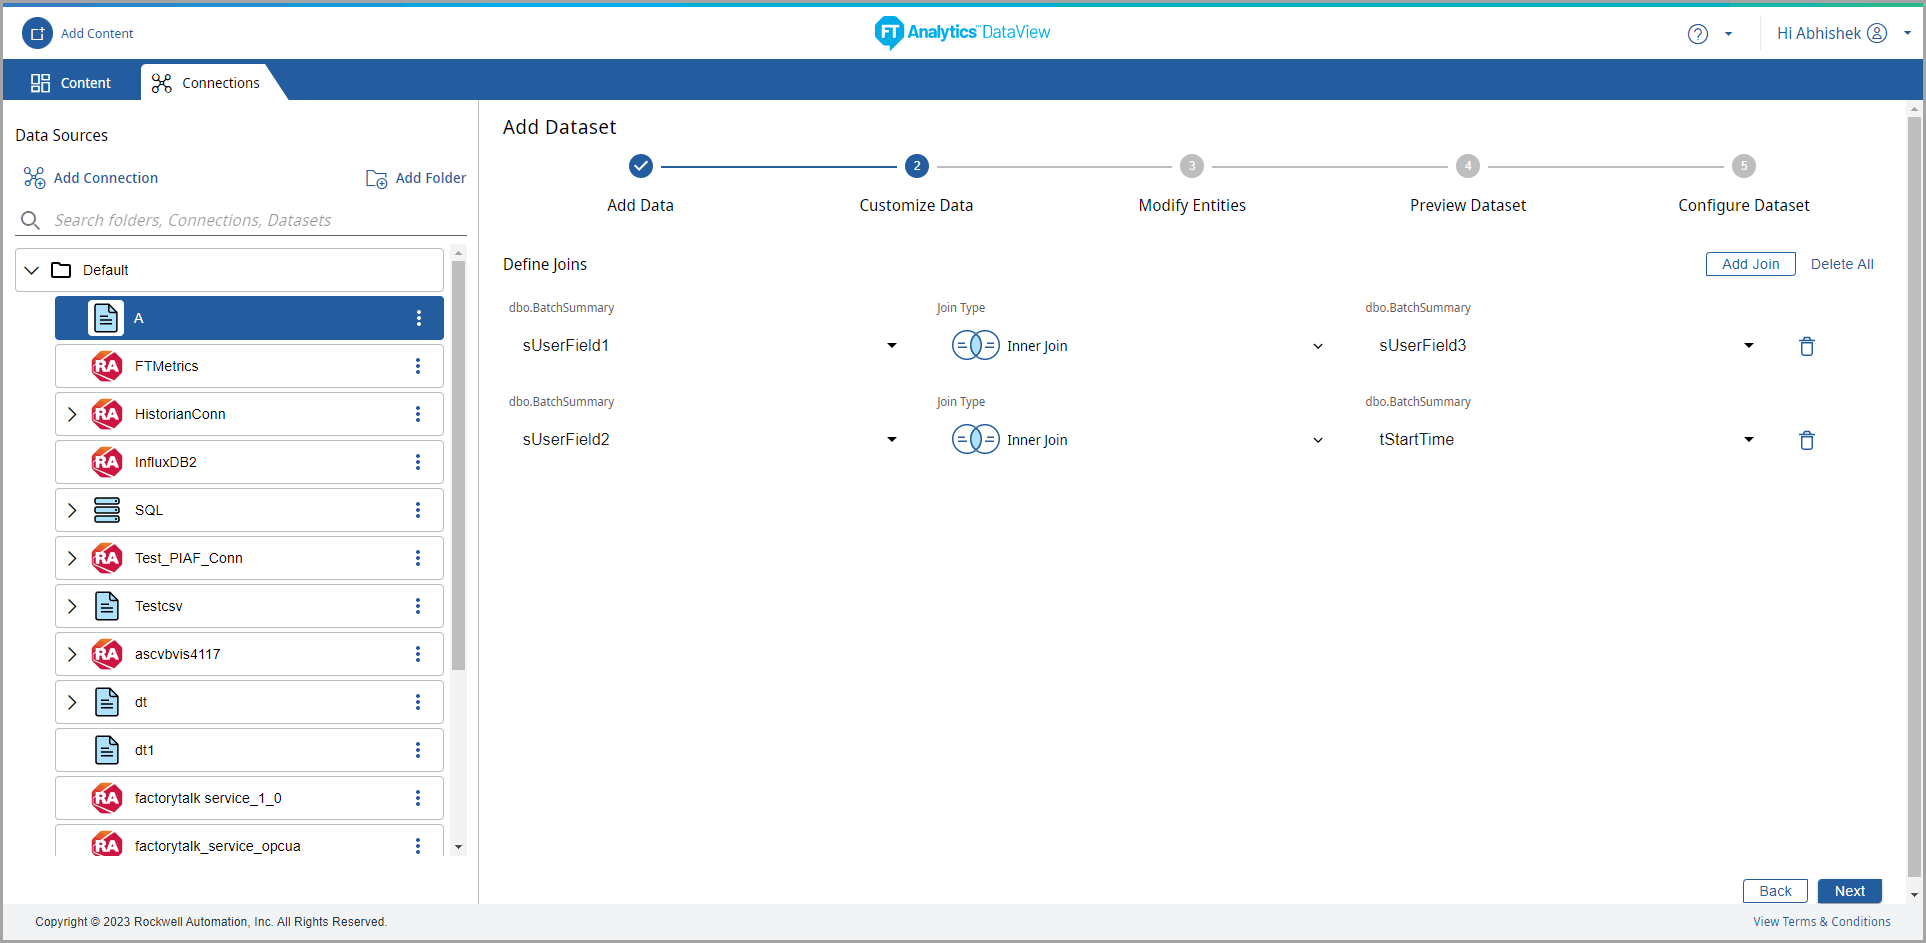Viewport: 1926px width, 943px height.
Task: Expand the HistorianConn connection
Action: [72, 414]
